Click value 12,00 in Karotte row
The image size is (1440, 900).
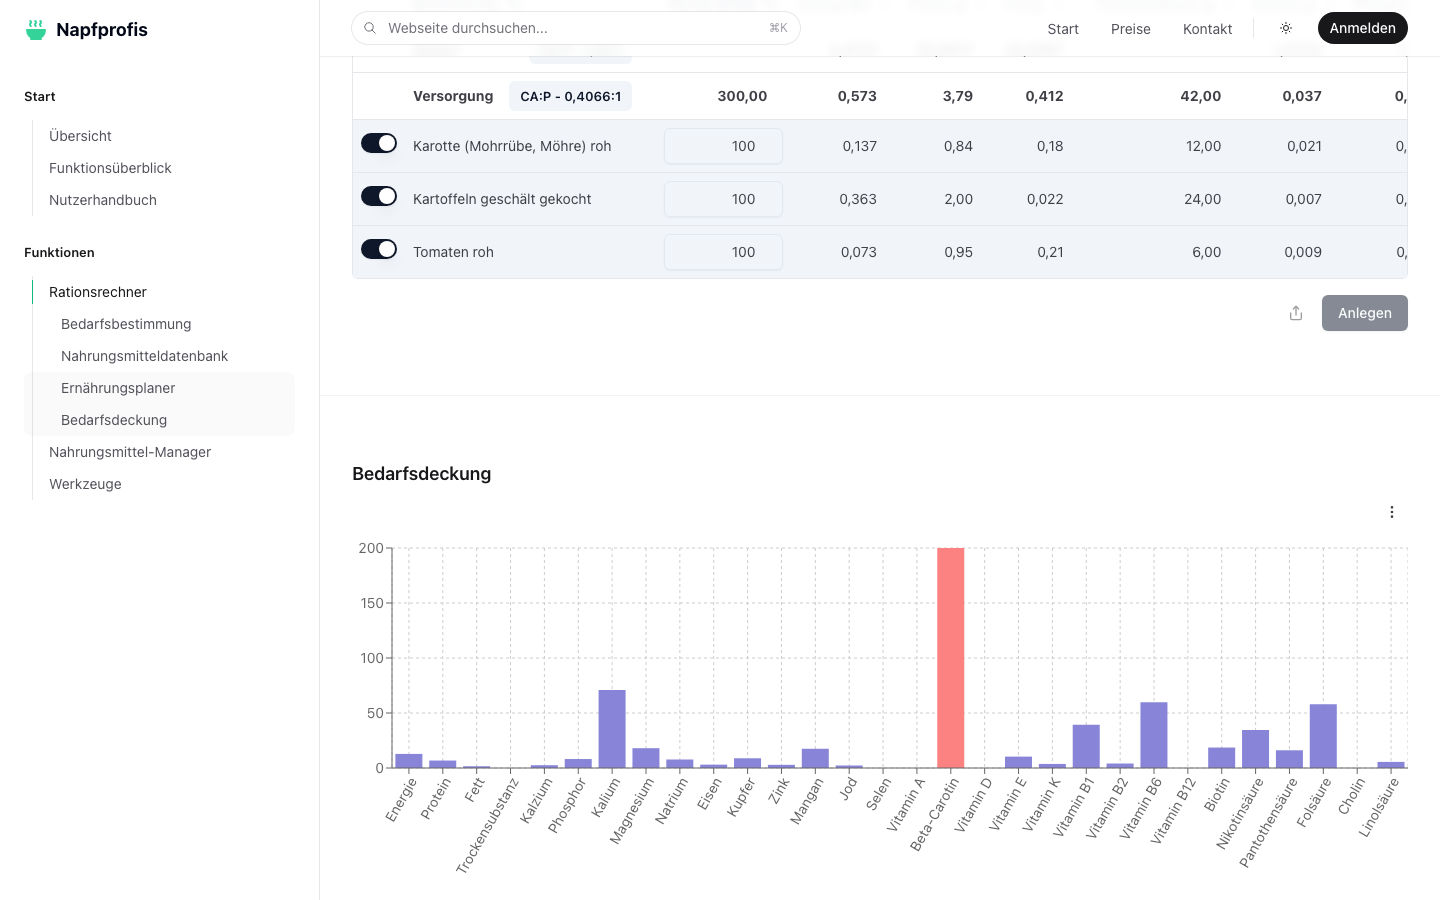click(x=1203, y=146)
